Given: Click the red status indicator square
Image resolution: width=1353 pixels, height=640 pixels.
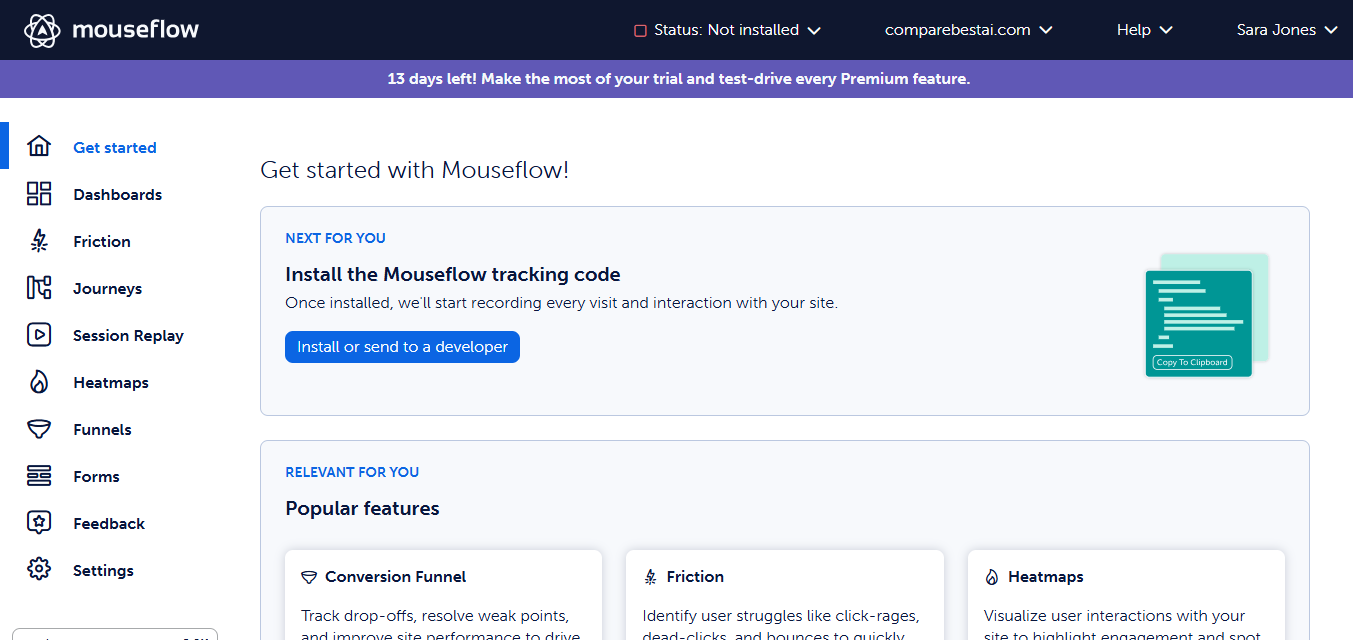Looking at the screenshot, I should tap(641, 31).
